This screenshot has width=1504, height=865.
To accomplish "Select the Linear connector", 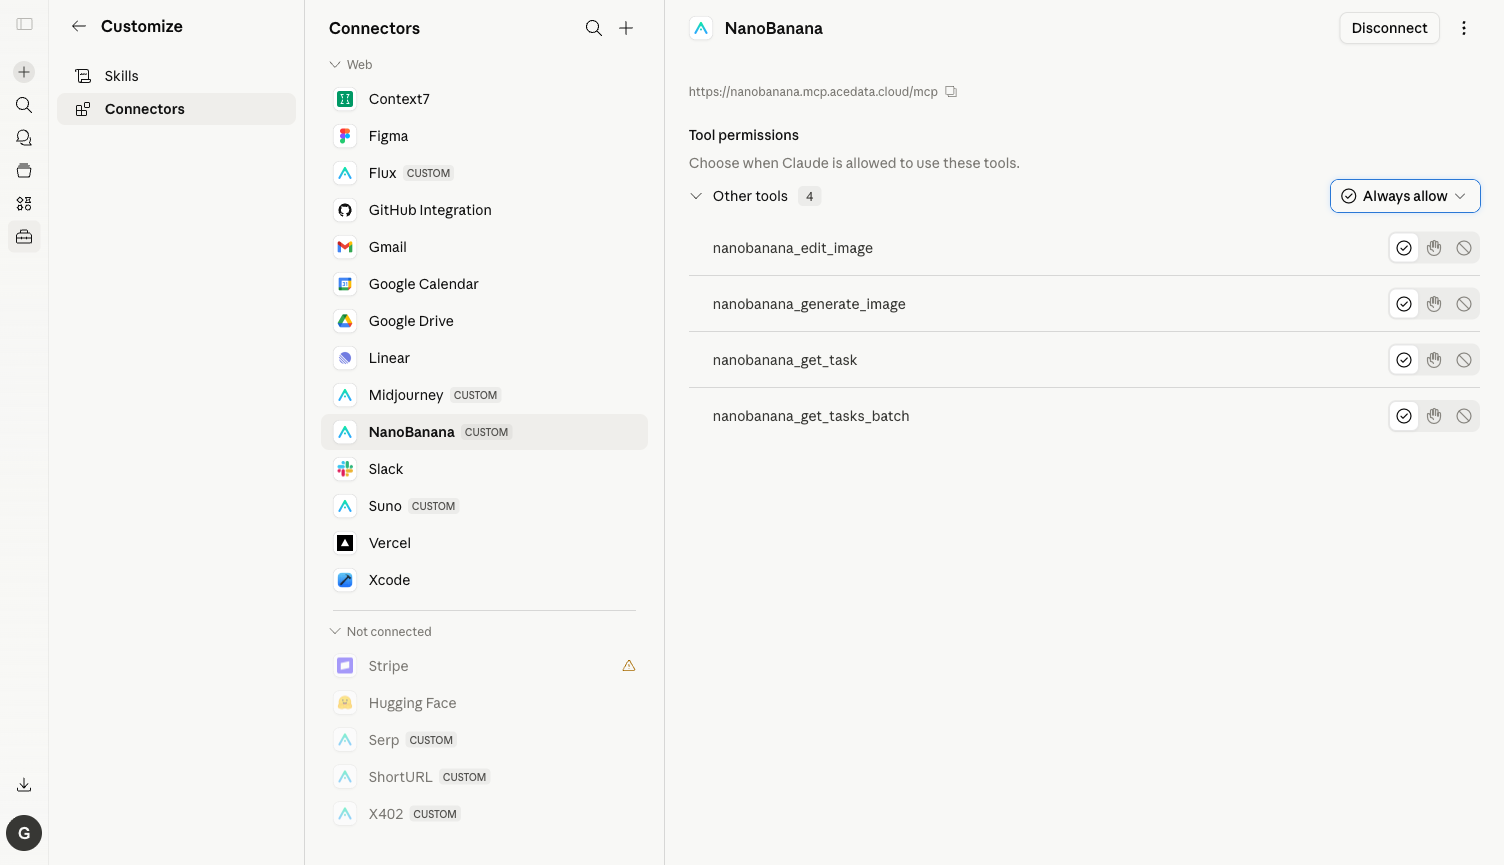I will [484, 358].
